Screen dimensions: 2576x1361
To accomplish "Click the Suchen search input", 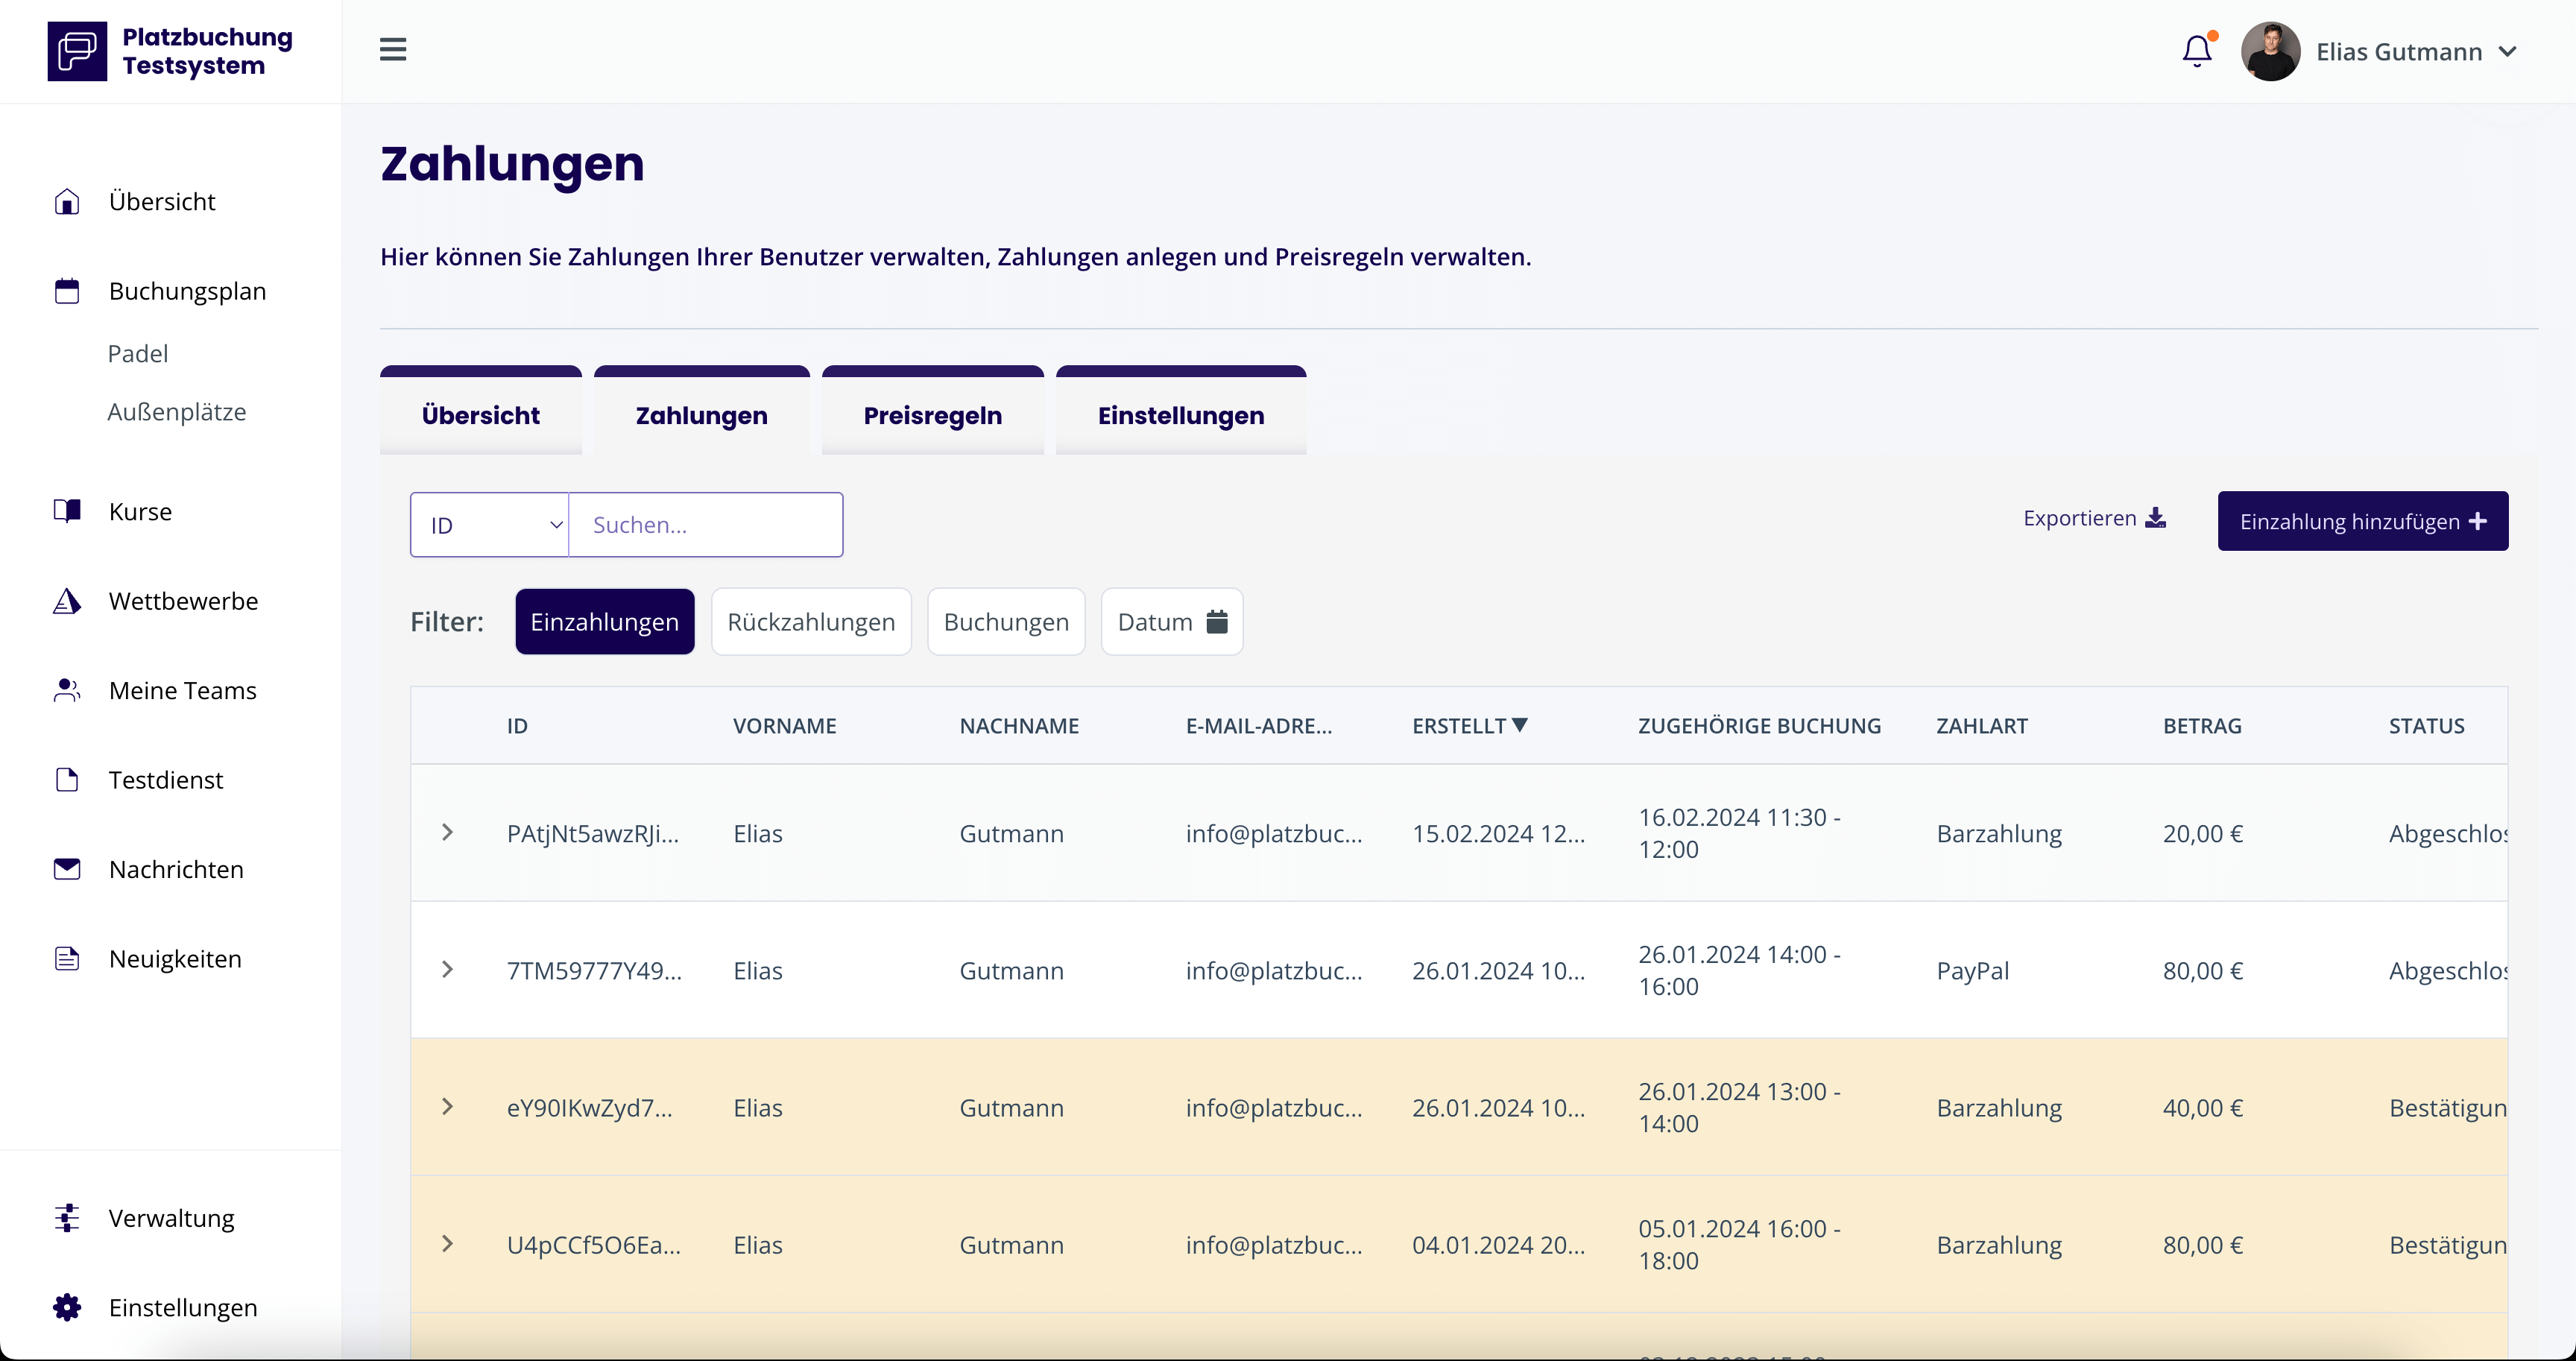I will pyautogui.click(x=706, y=524).
